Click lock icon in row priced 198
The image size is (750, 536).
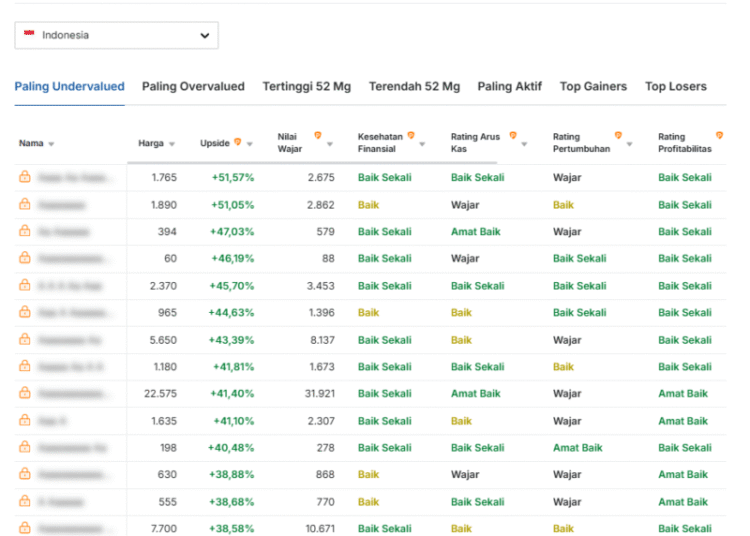(25, 448)
